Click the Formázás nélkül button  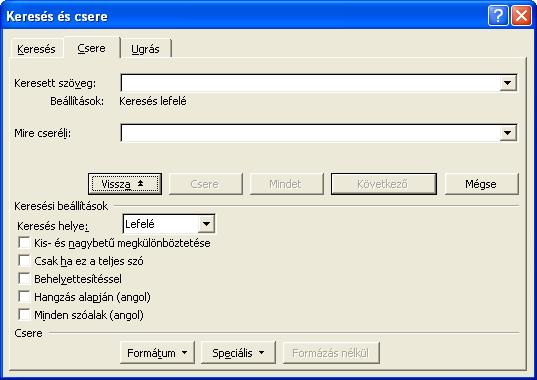coord(331,353)
